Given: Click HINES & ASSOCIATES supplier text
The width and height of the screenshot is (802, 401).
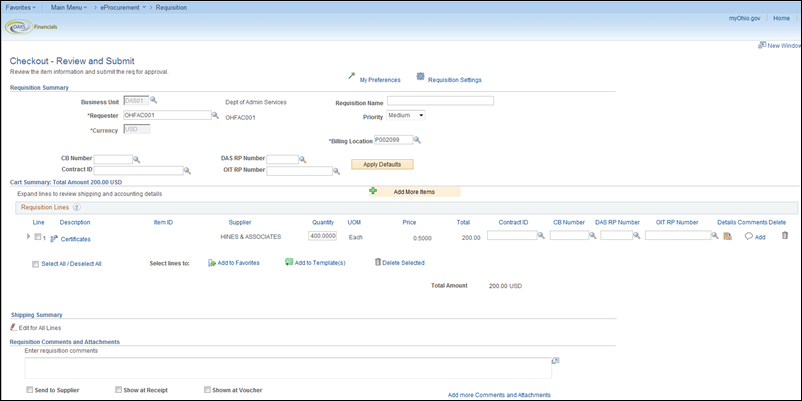Looking at the screenshot, I should (x=251, y=237).
